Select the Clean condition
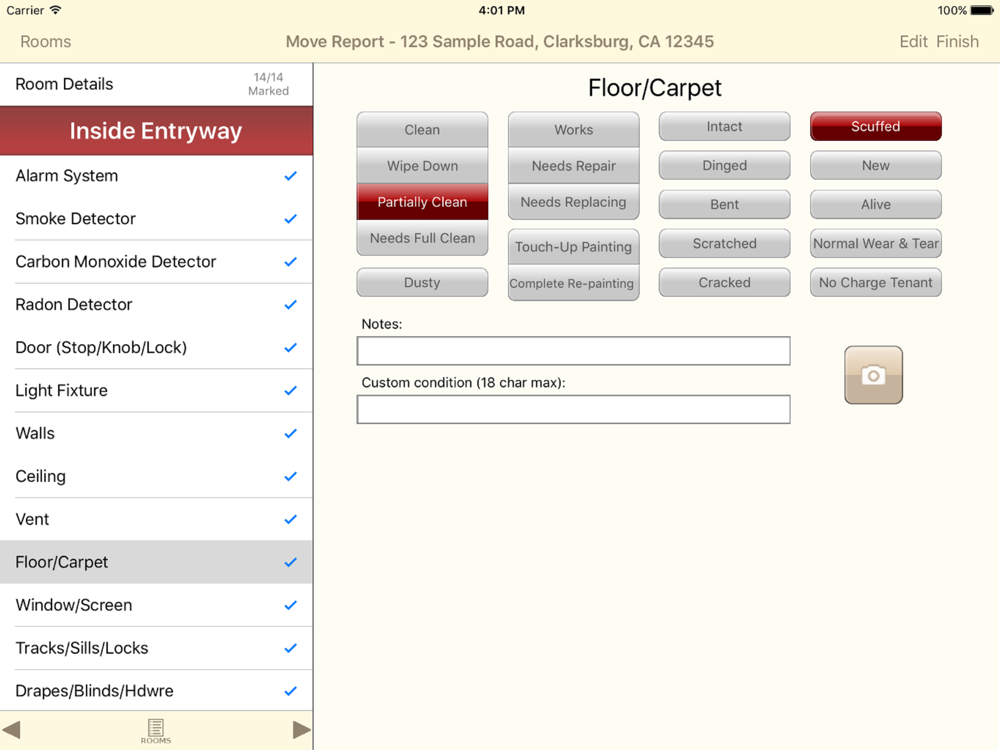Viewport: 1000px width, 750px height. coord(422,129)
